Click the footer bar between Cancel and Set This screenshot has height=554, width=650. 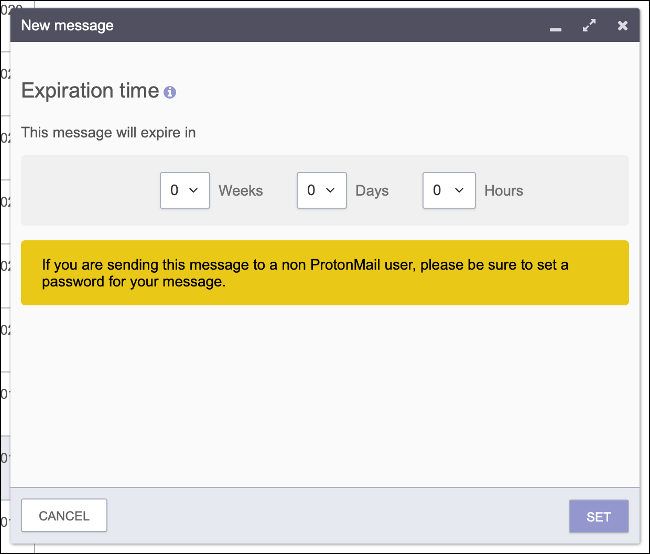340,516
